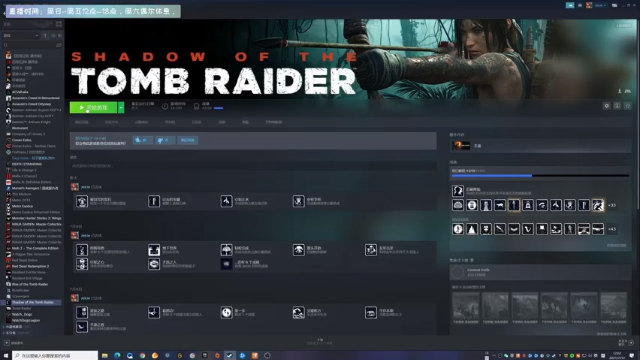Click the clock recent-activity filter icon in sidebar
Image resolution: width=640 pixels, height=360 pixels.
tap(53, 36)
